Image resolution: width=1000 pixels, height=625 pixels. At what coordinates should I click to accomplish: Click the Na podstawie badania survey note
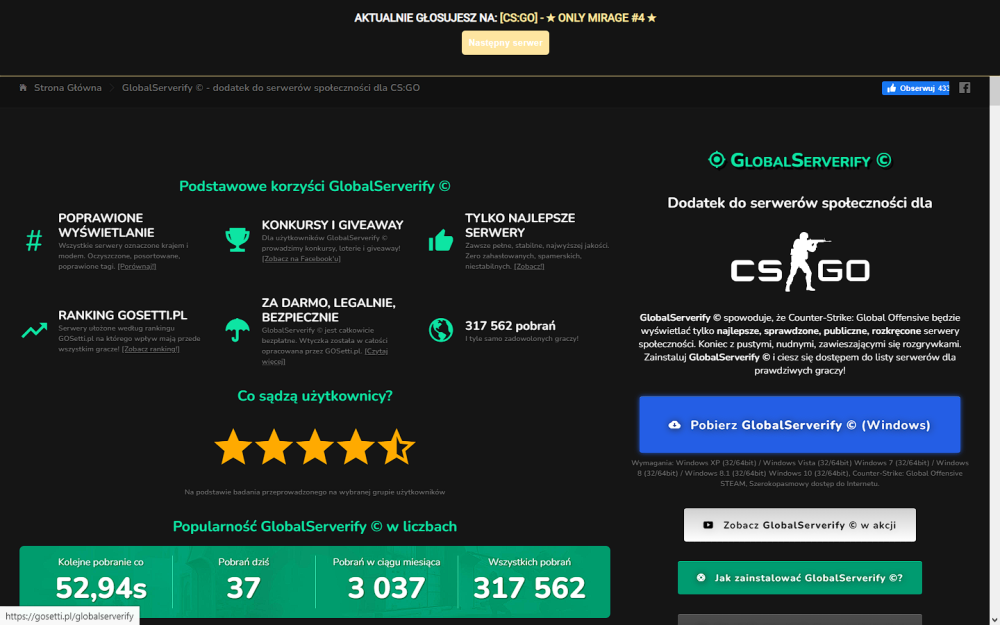tap(314, 492)
